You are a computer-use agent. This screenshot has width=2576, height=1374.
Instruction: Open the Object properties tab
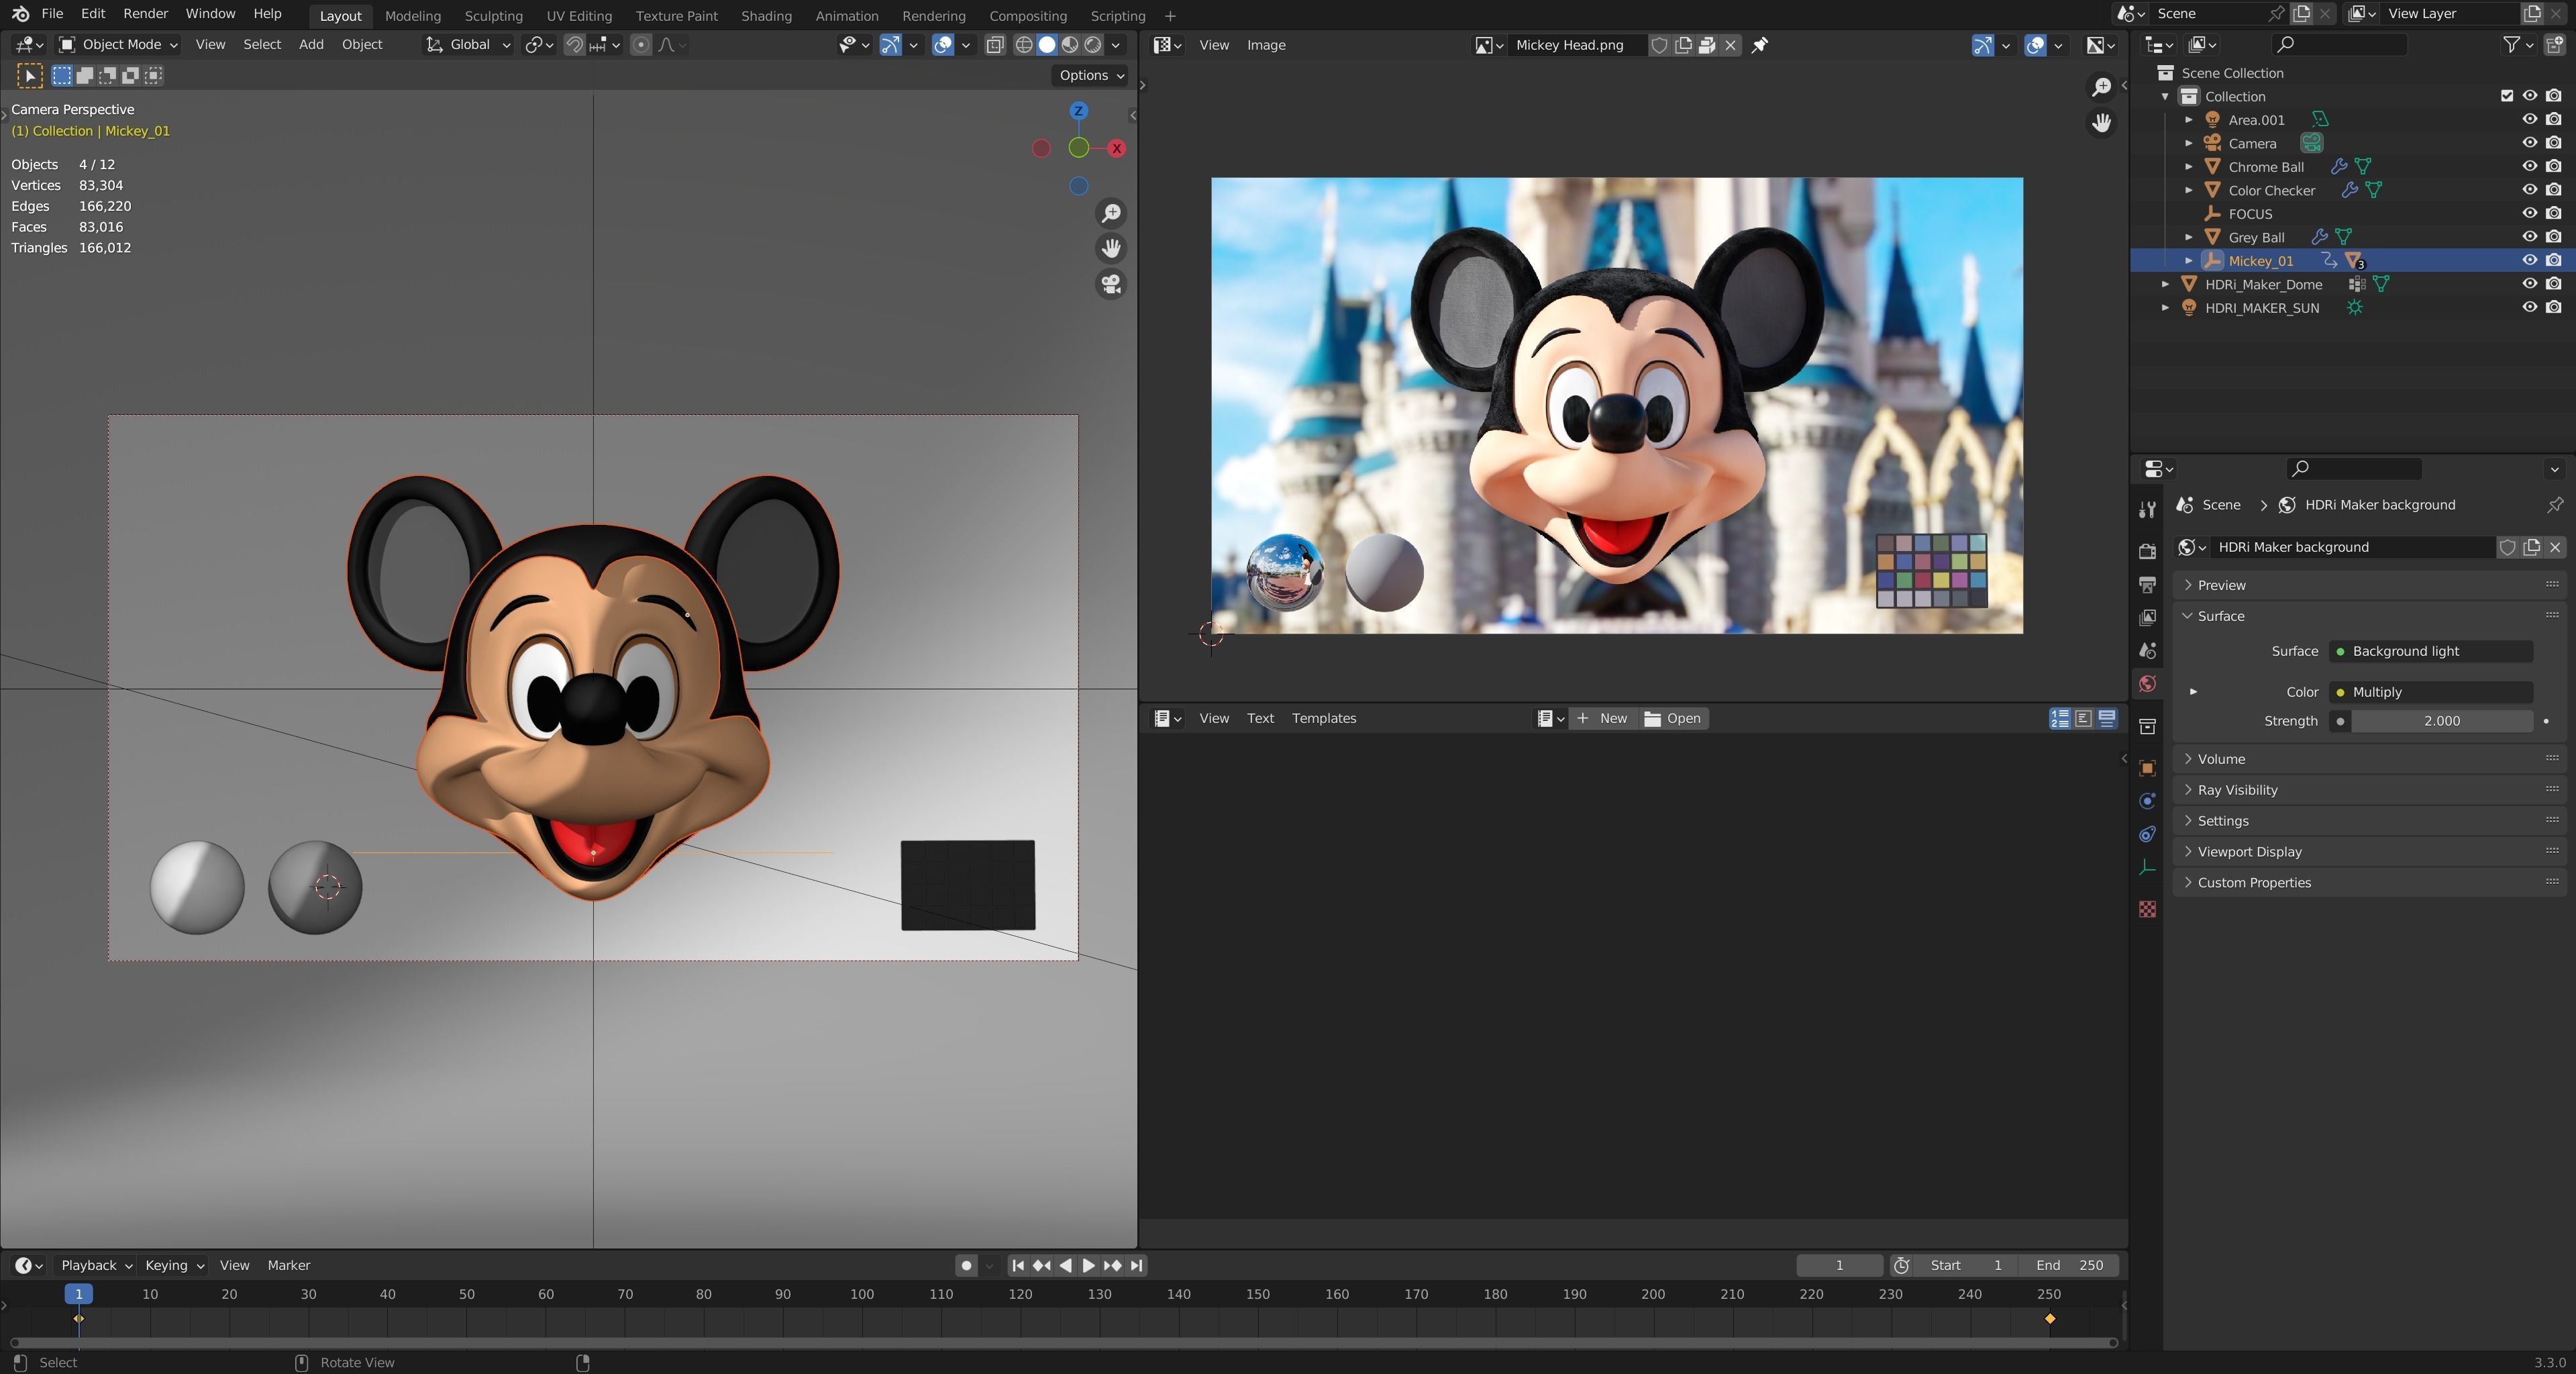pyautogui.click(x=2147, y=768)
